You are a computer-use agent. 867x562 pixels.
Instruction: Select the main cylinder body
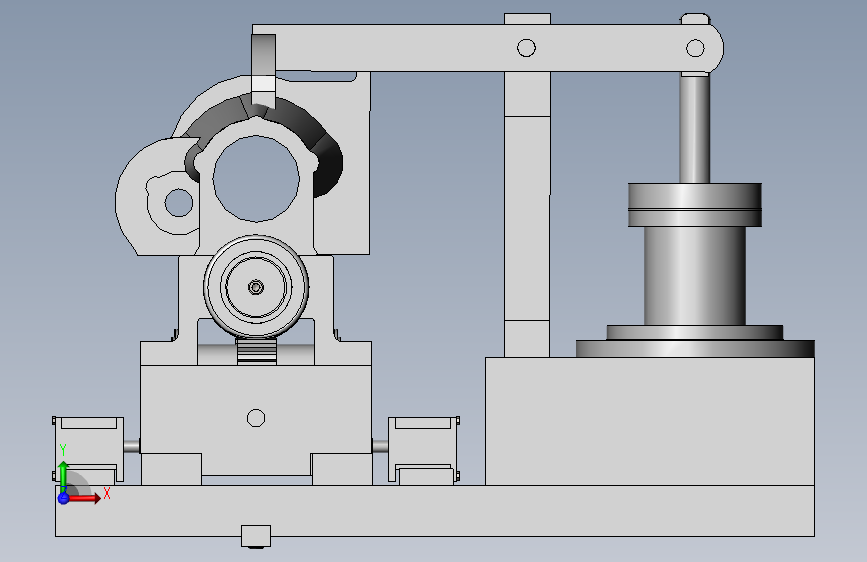[694, 276]
